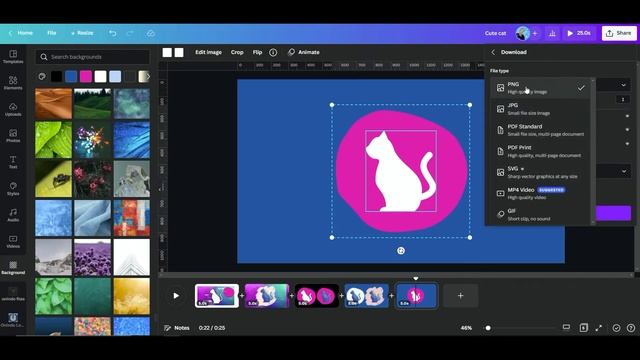Choose PDF Standard file type
Screen dimensions: 640x360
(x=540, y=130)
